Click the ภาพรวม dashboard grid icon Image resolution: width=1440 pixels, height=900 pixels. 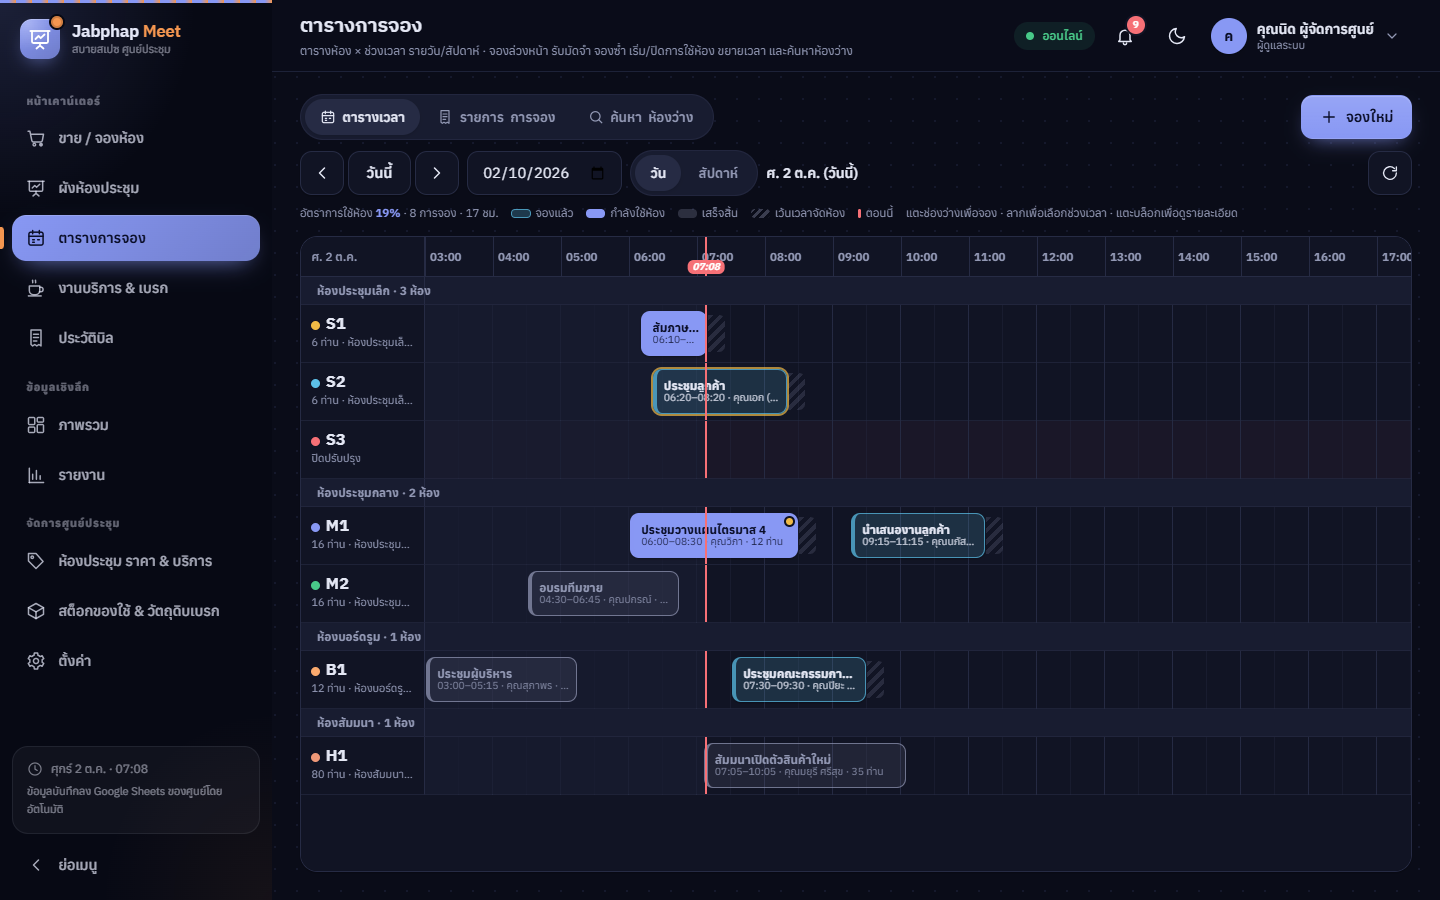(36, 425)
